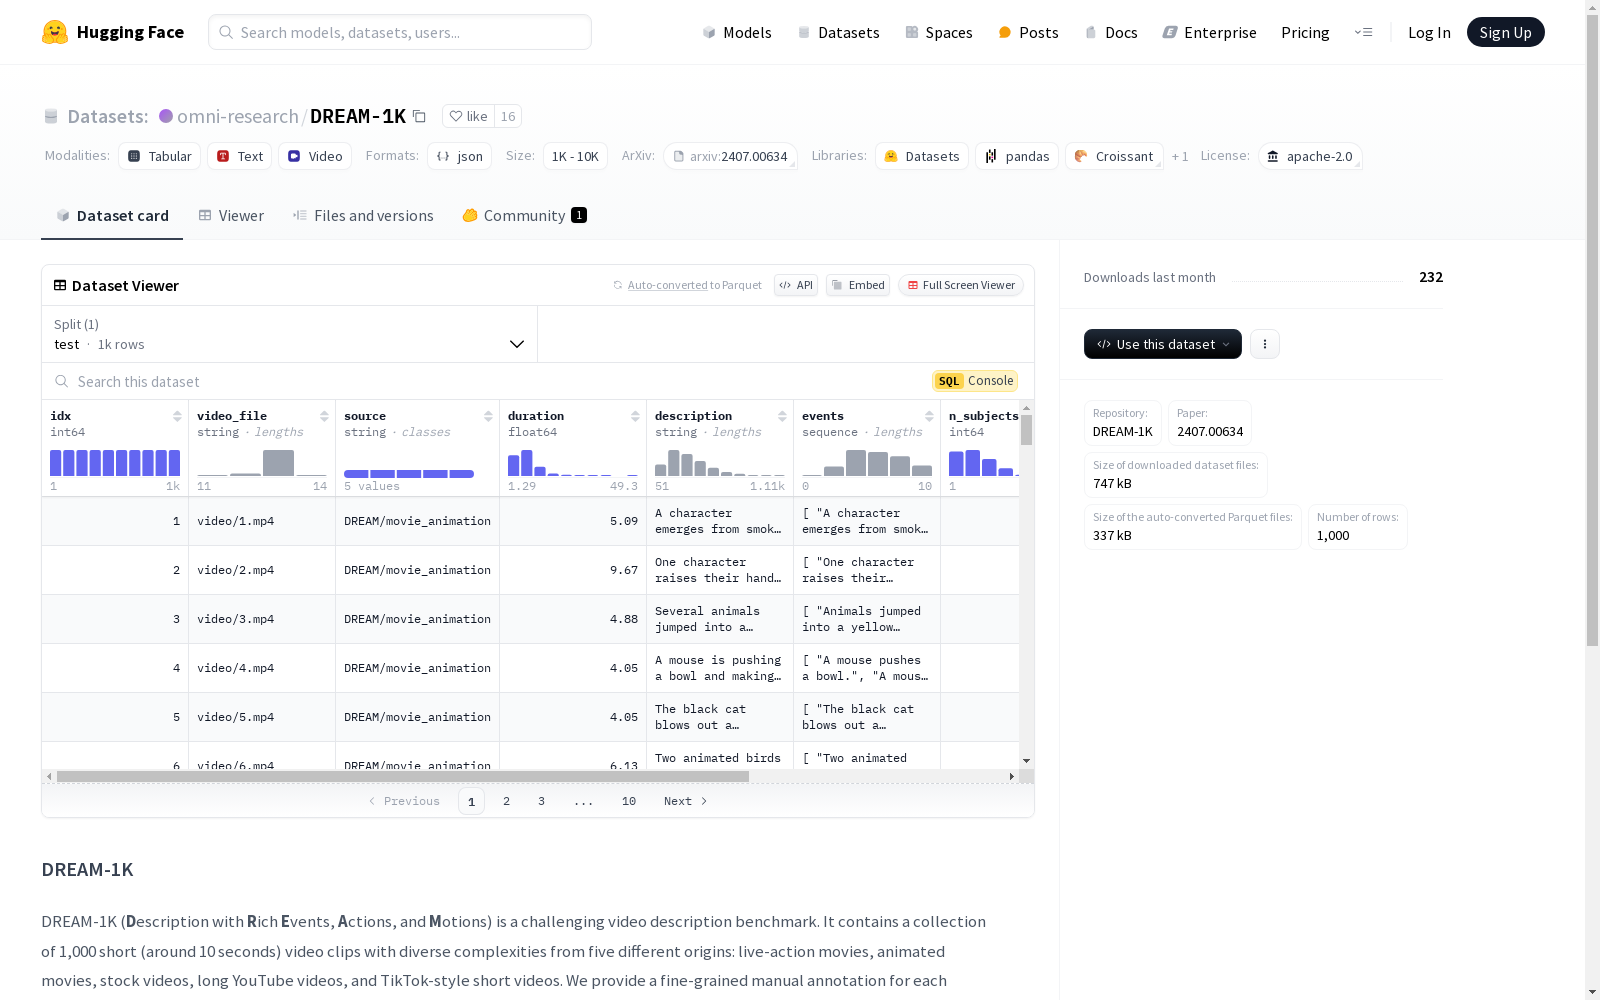The image size is (1600, 1000).
Task: Click the vertical scrollbar thumb of the data table
Action: coord(1026,430)
